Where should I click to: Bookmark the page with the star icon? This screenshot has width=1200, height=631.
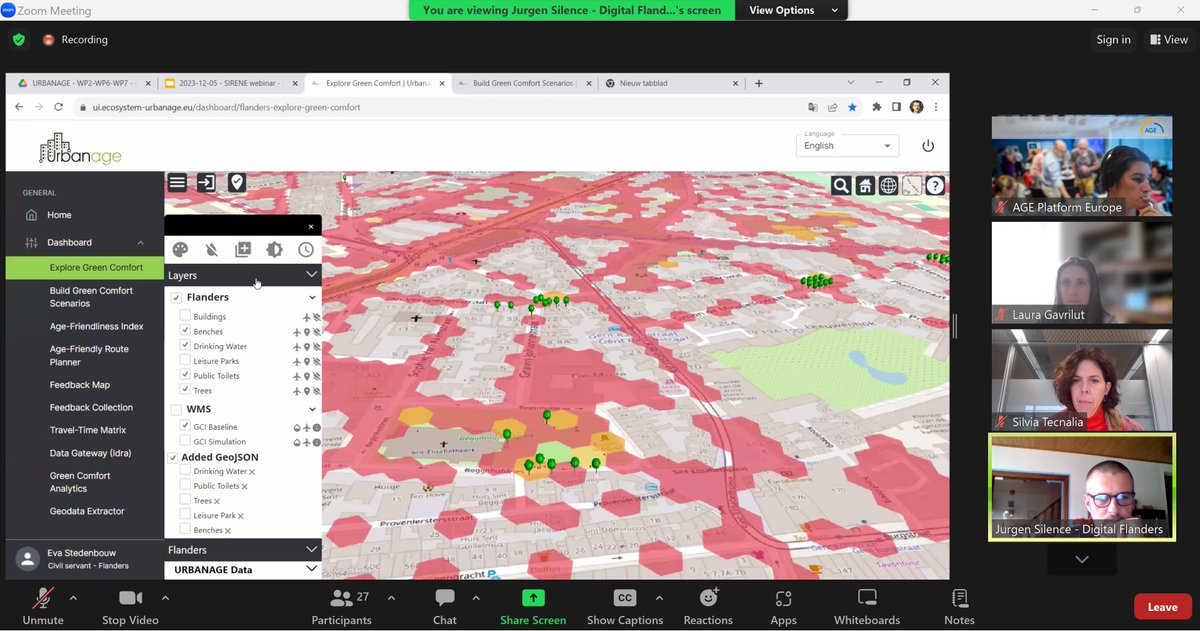point(852,107)
